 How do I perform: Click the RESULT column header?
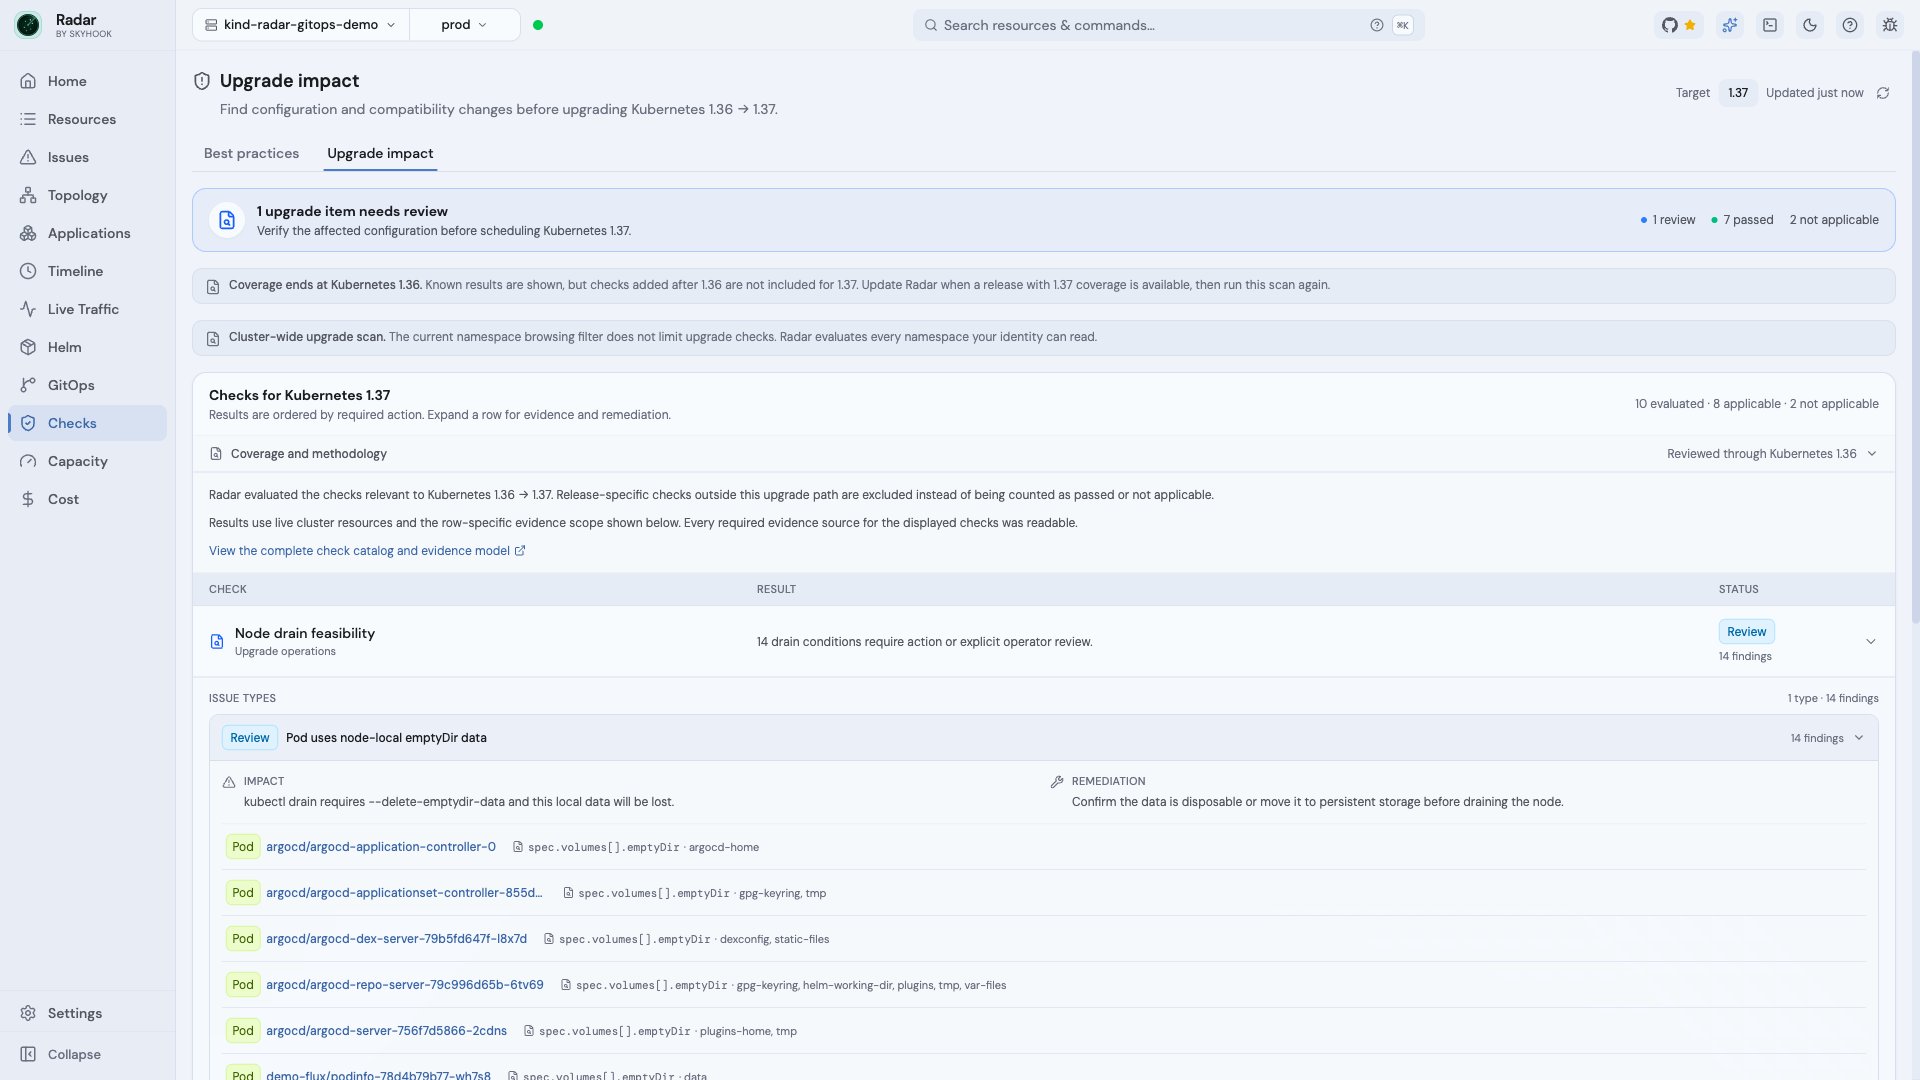[x=776, y=589]
